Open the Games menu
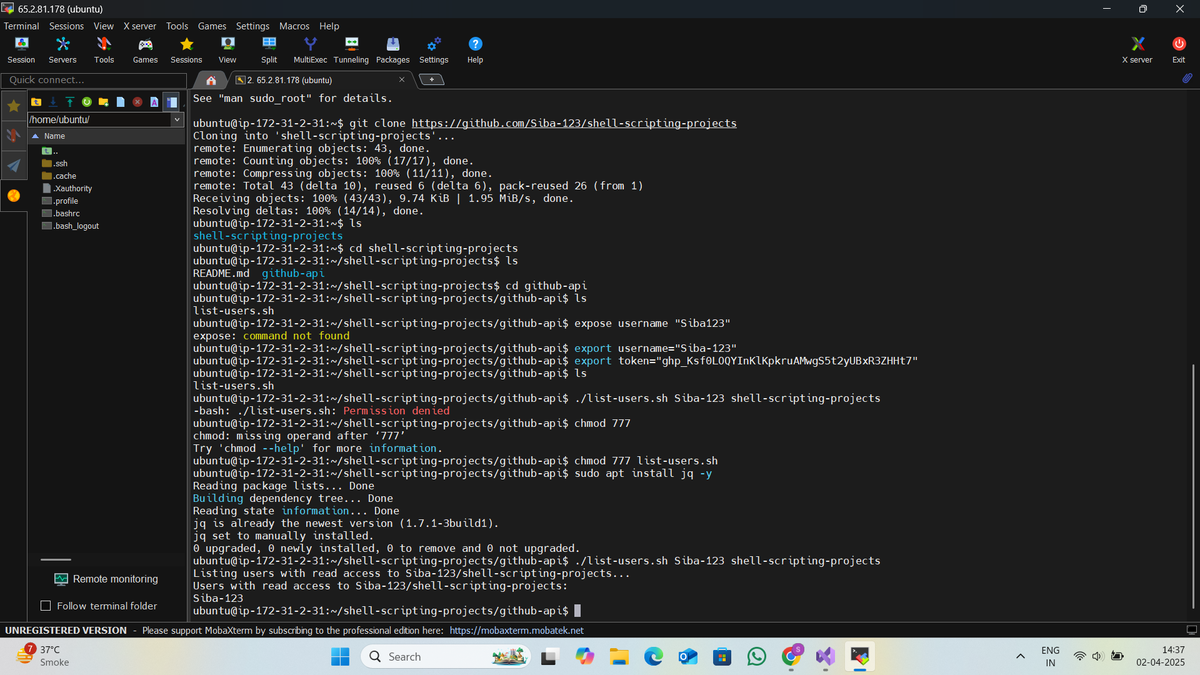Image resolution: width=1200 pixels, height=675 pixels. (x=212, y=26)
